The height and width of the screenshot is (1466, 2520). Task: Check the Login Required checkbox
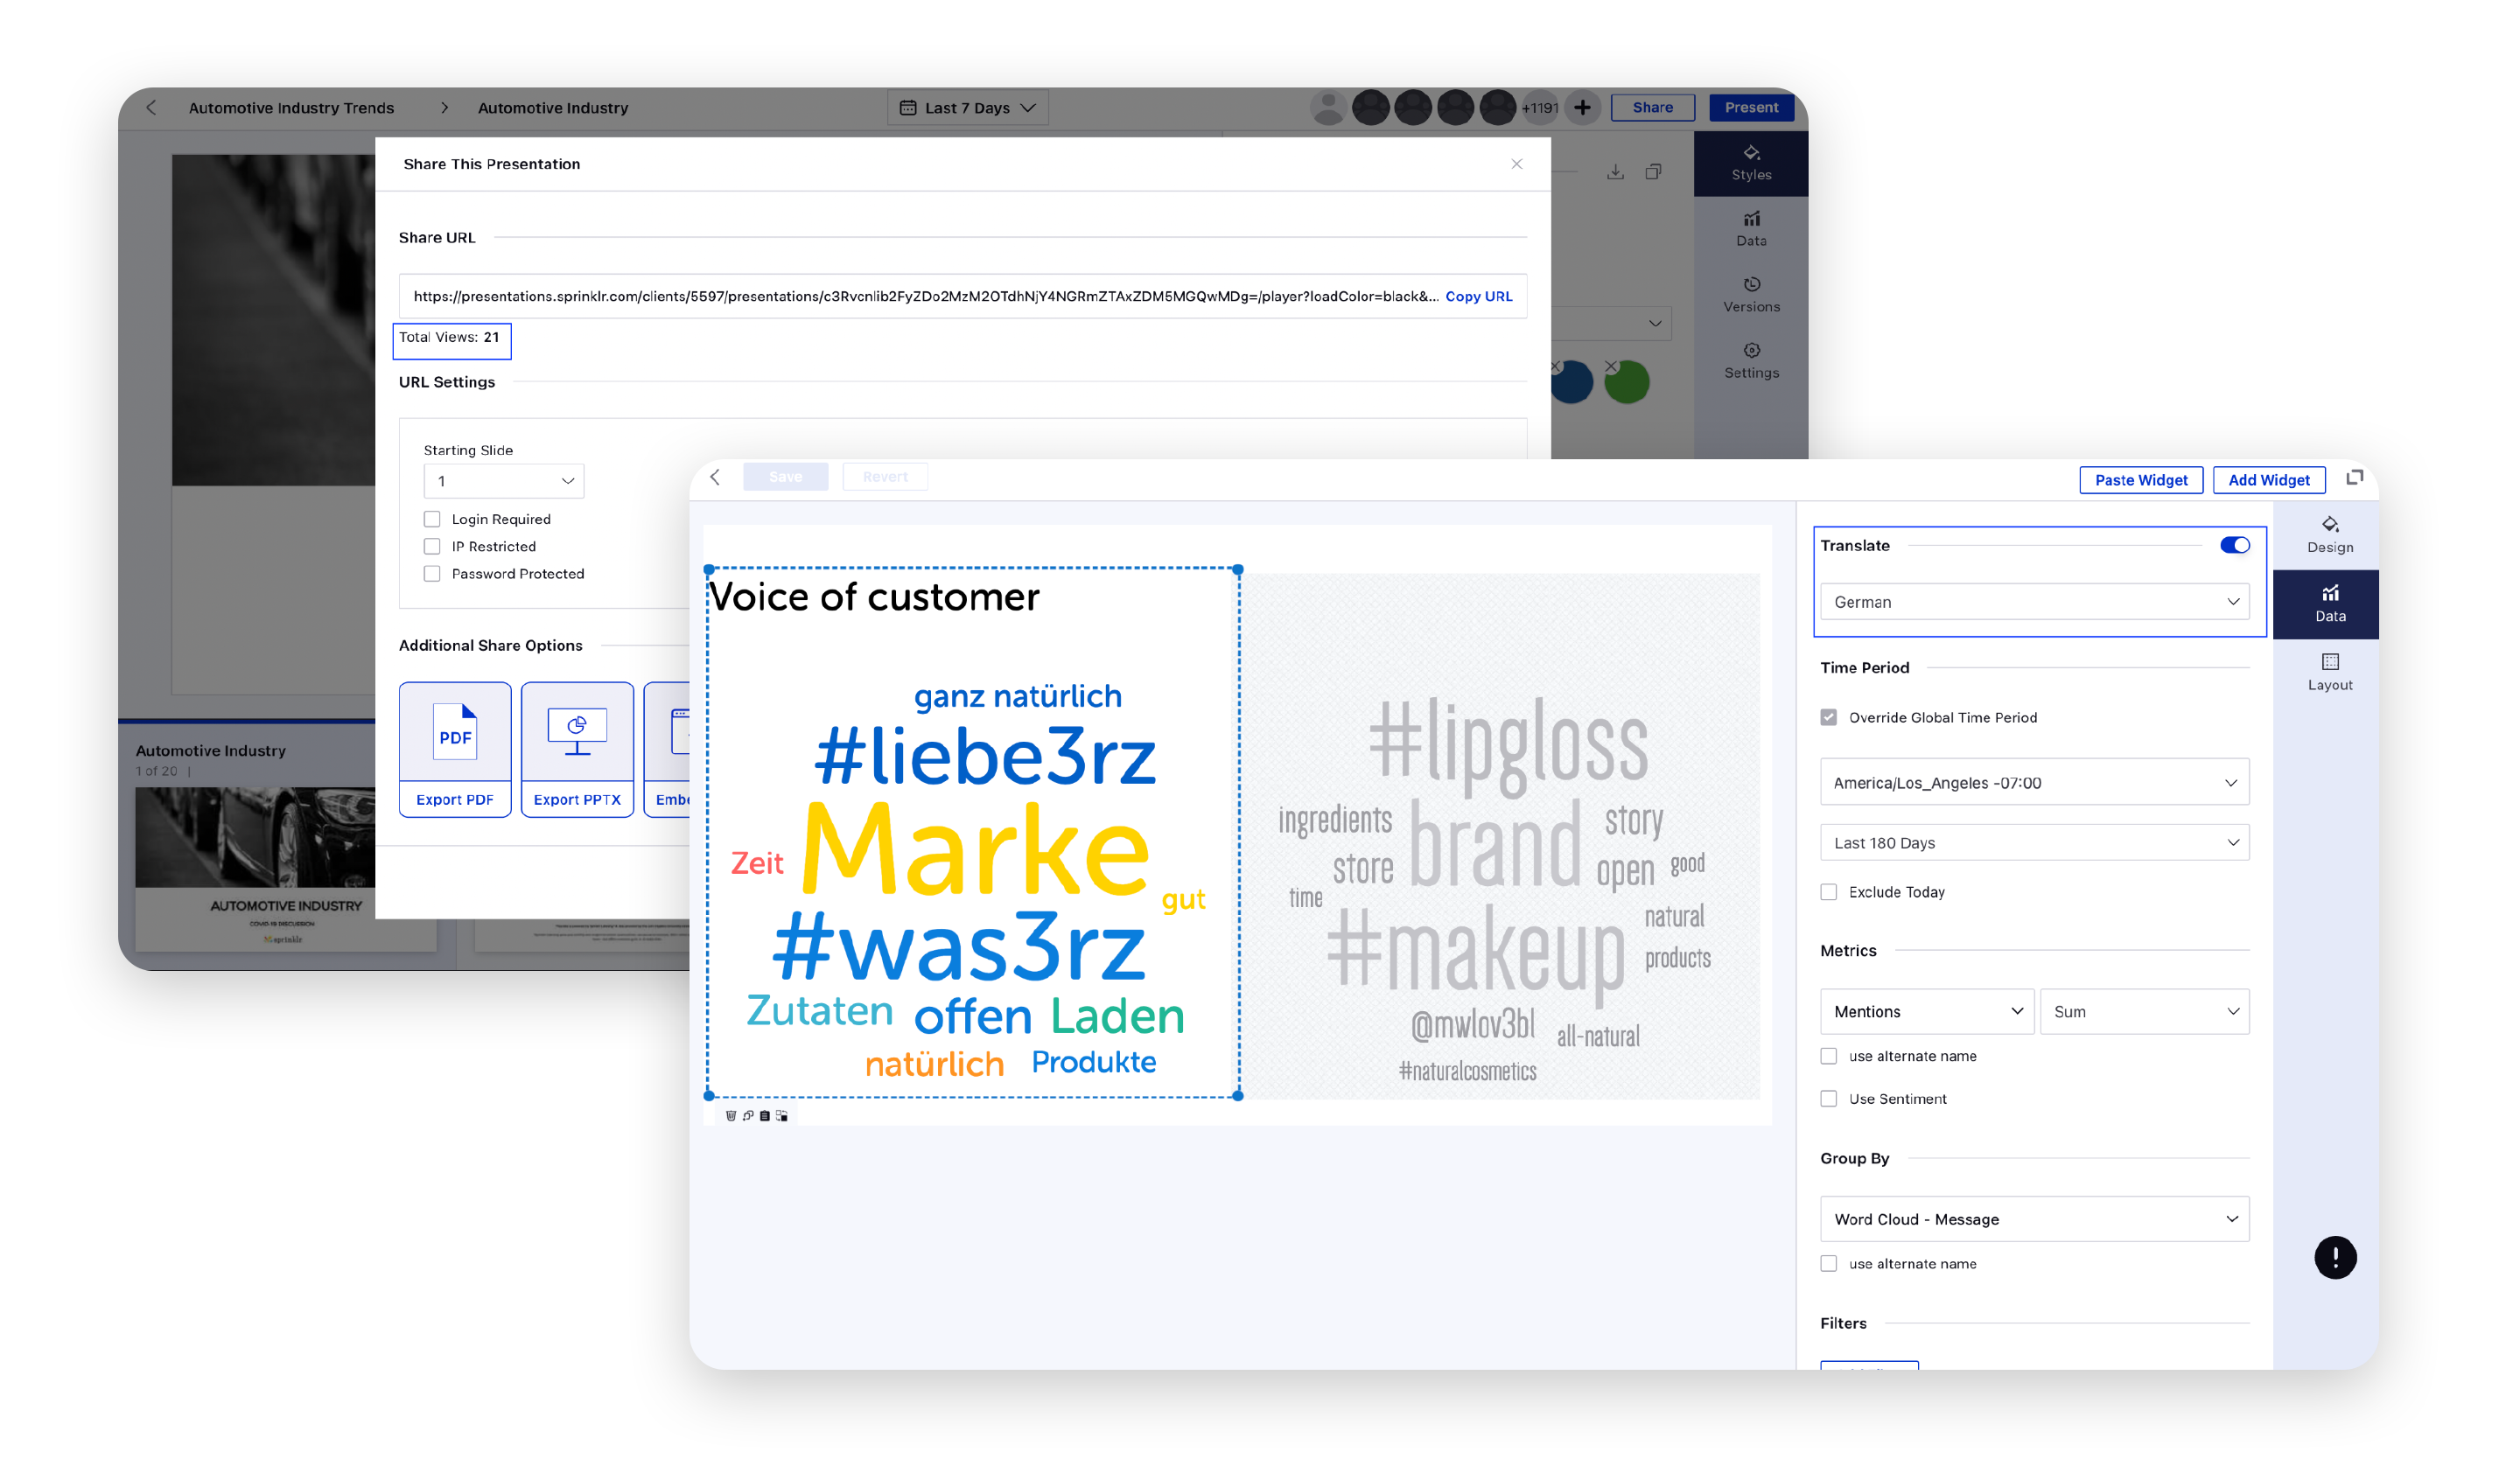(x=432, y=519)
